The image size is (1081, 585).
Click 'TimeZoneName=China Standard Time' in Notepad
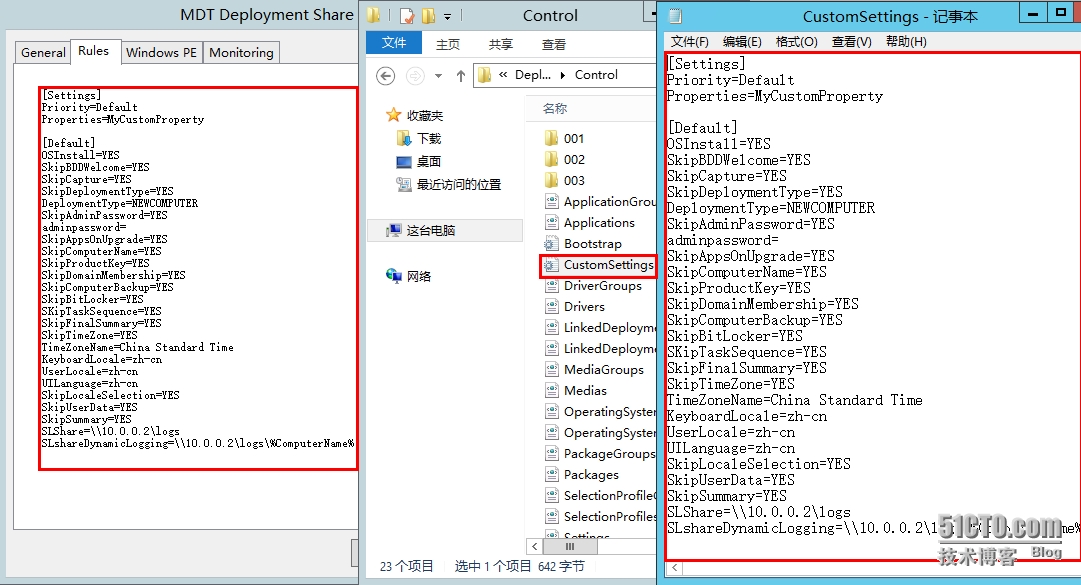tap(794, 400)
